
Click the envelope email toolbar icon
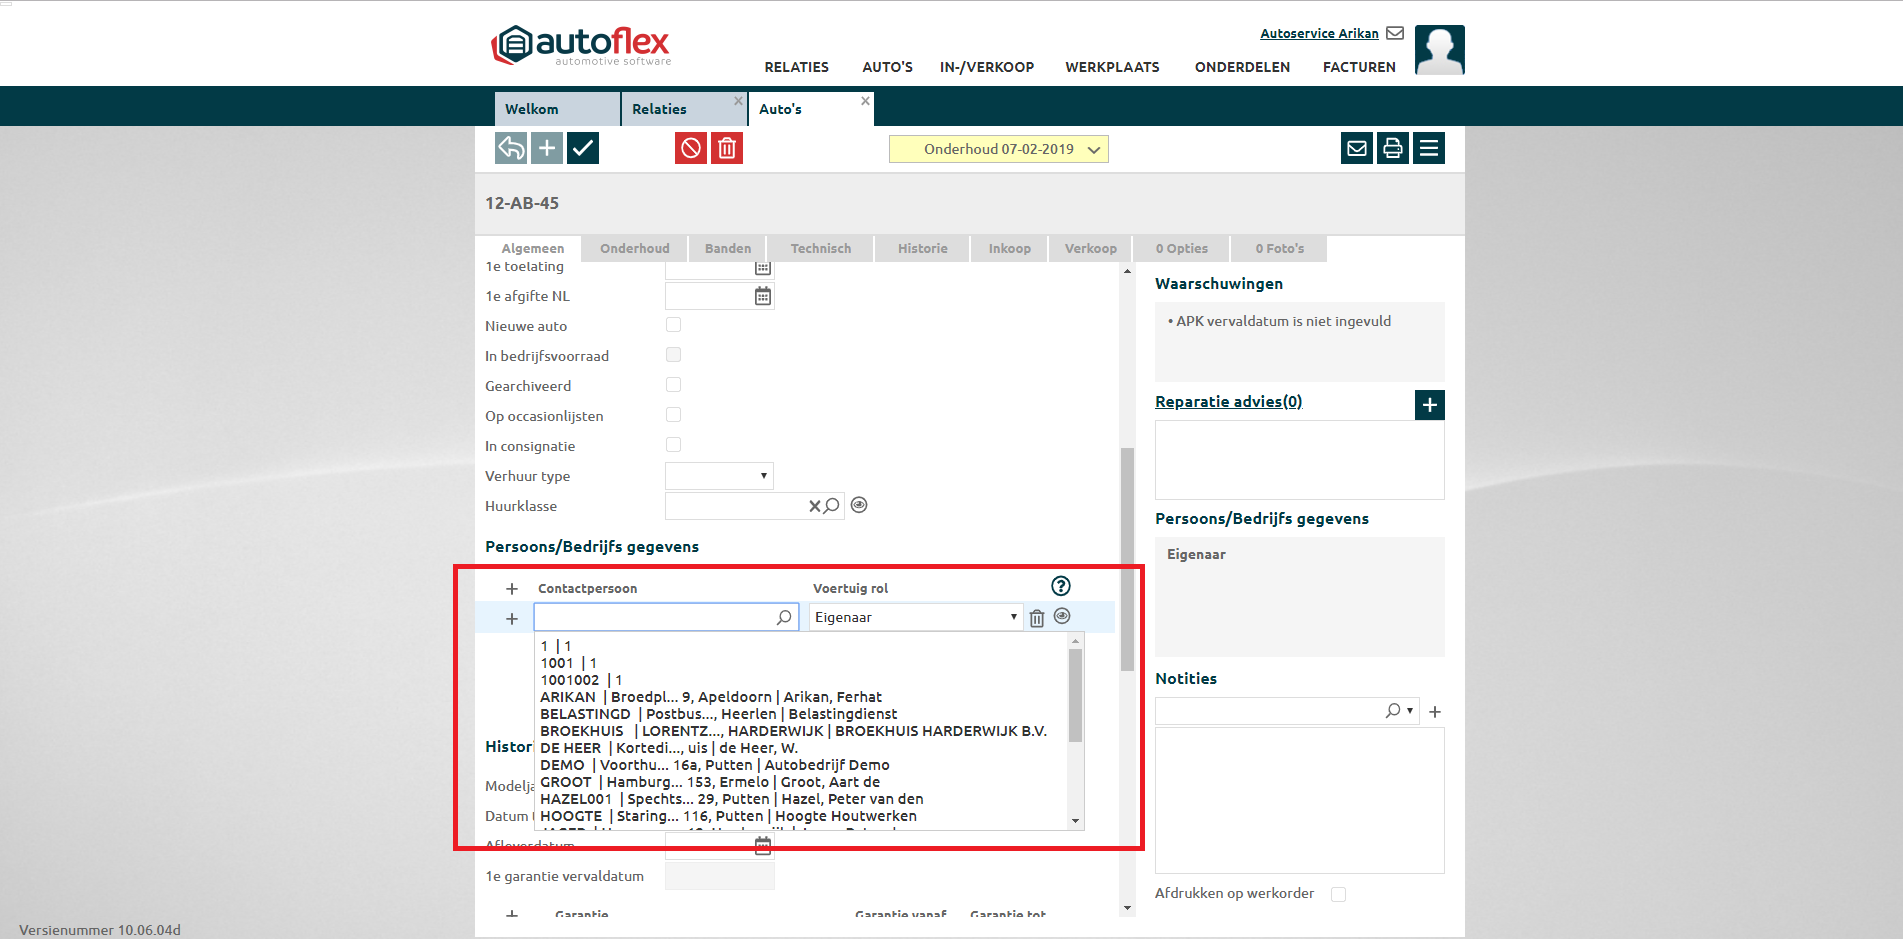(1356, 149)
